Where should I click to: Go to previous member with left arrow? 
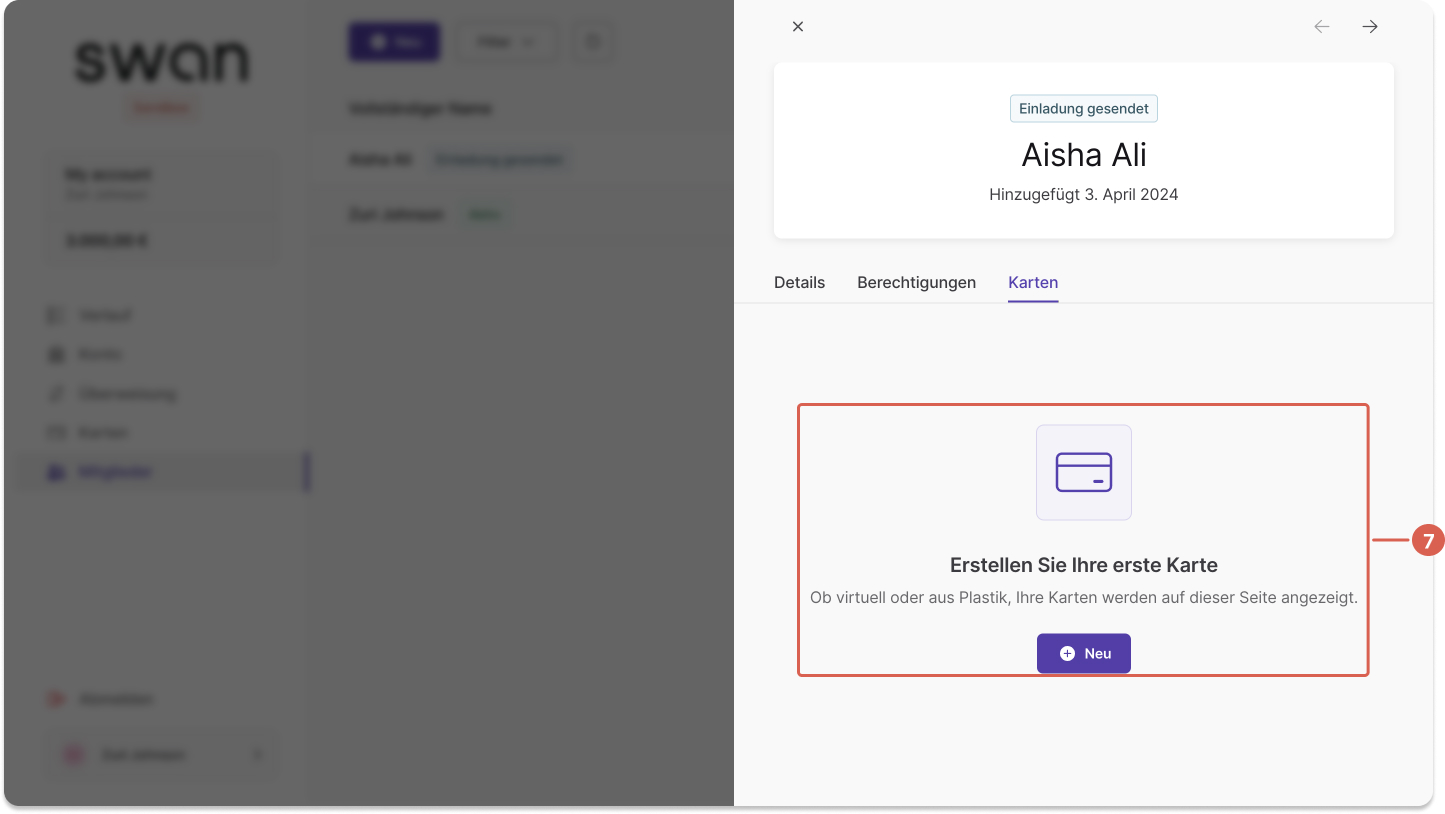tap(1322, 27)
